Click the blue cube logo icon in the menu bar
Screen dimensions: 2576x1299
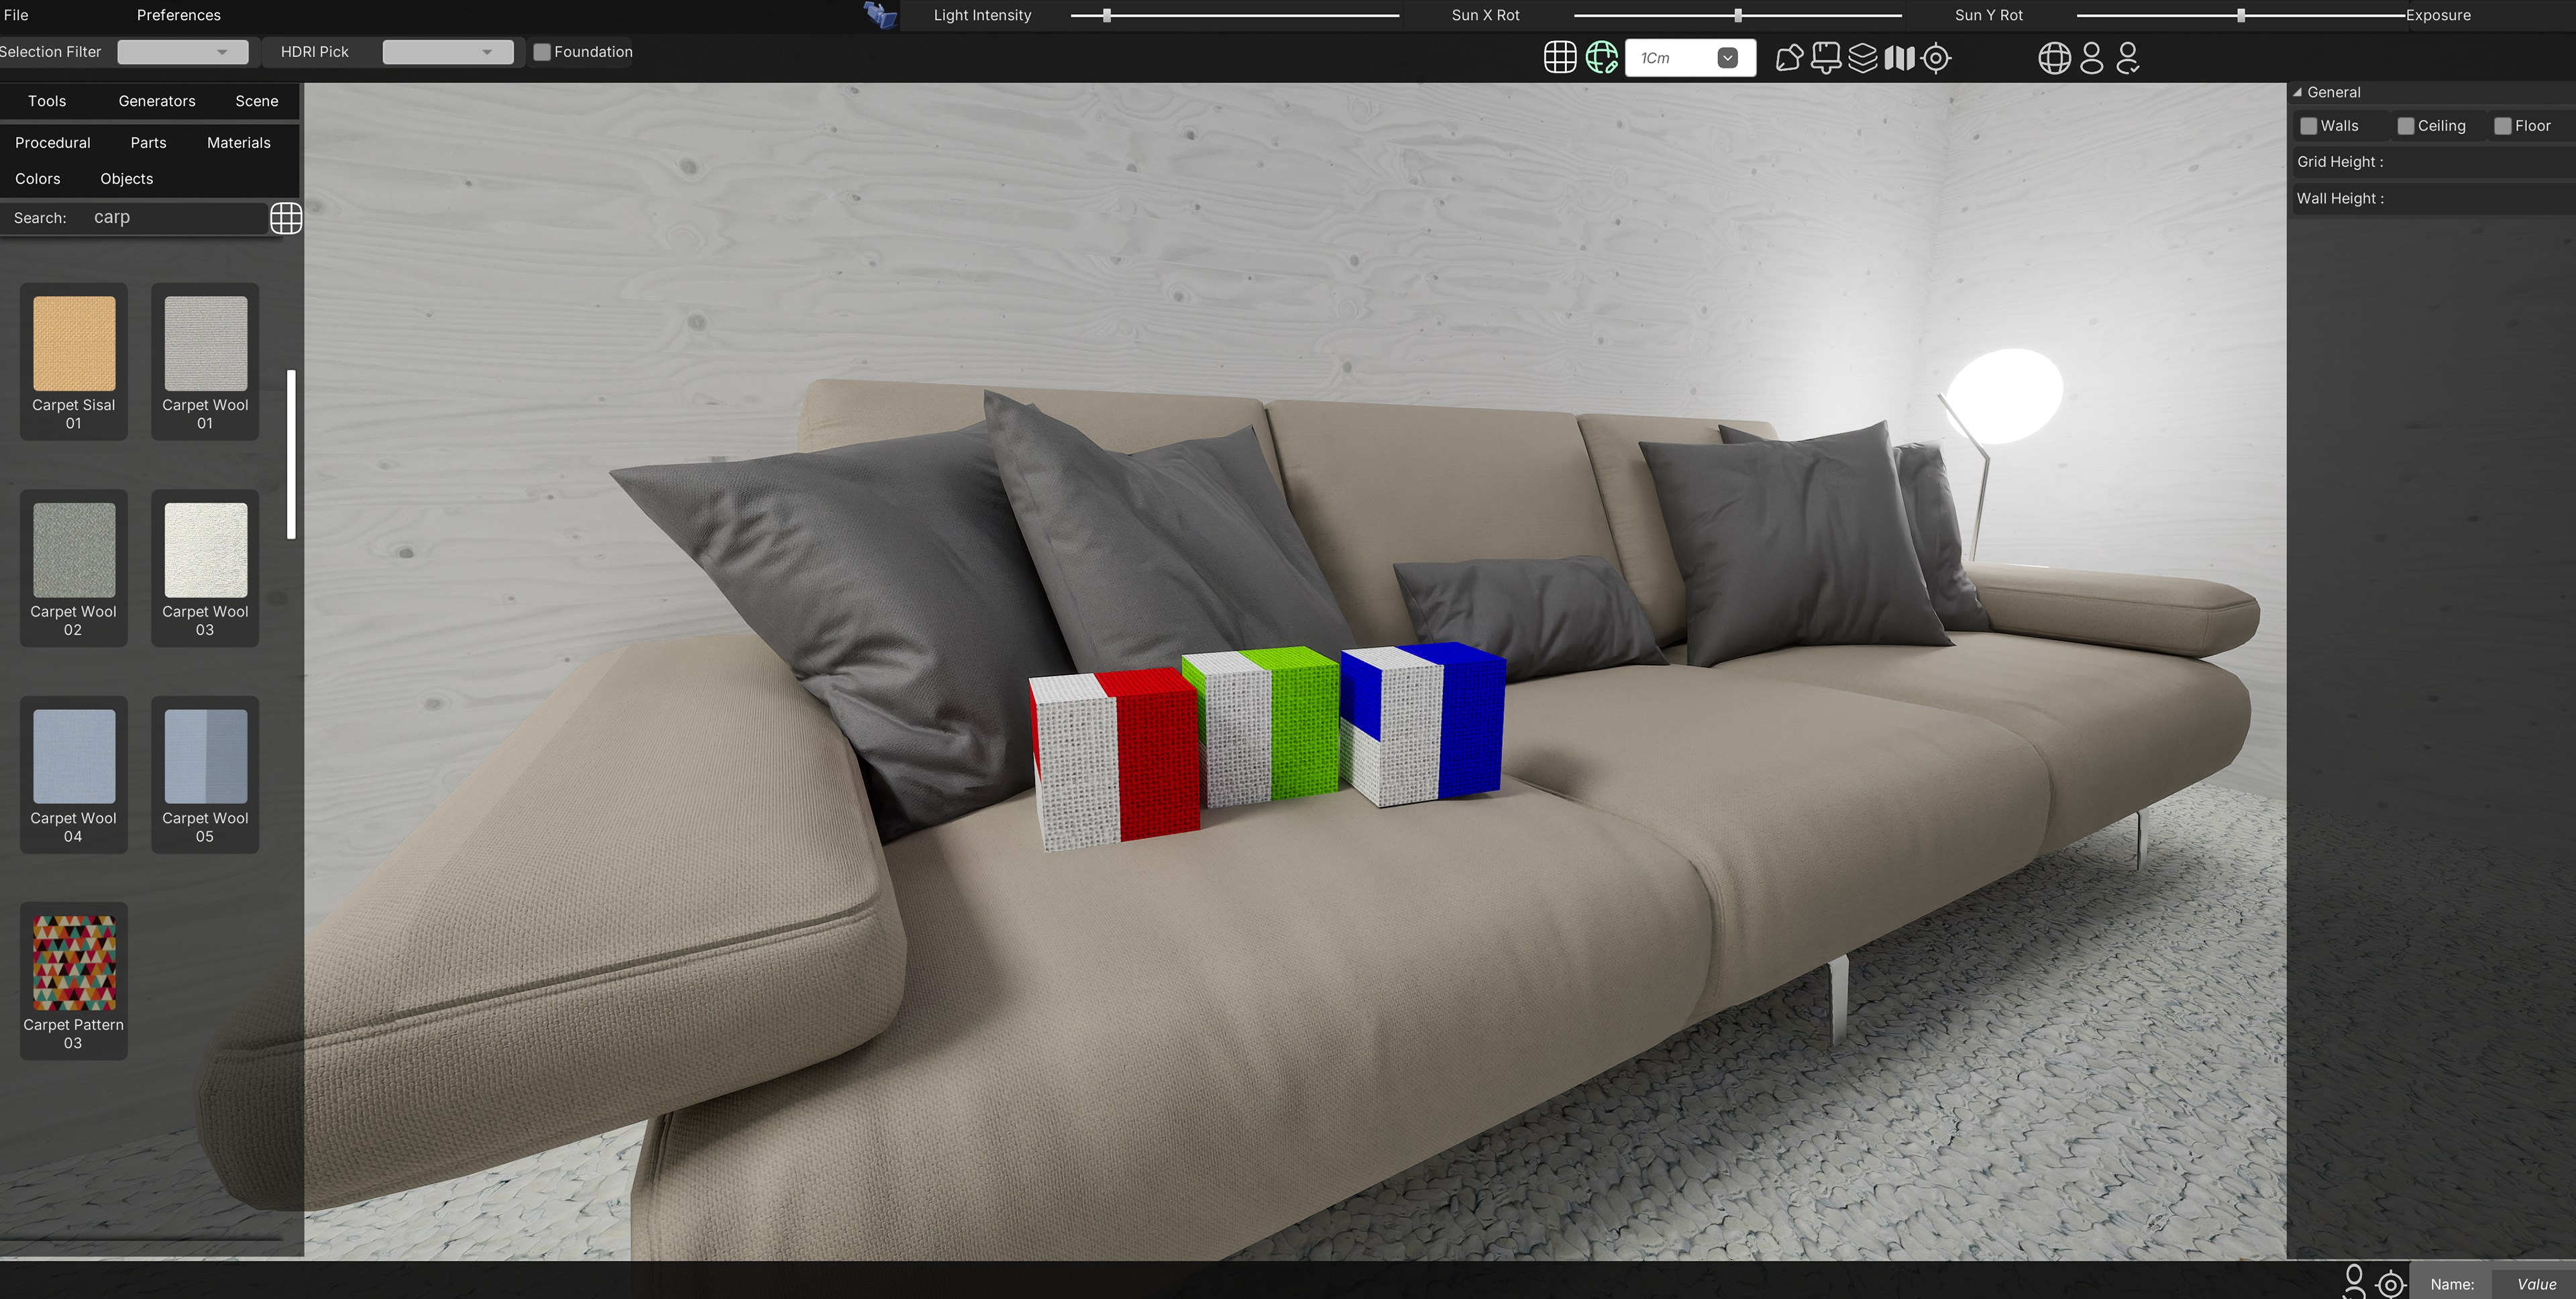880,15
